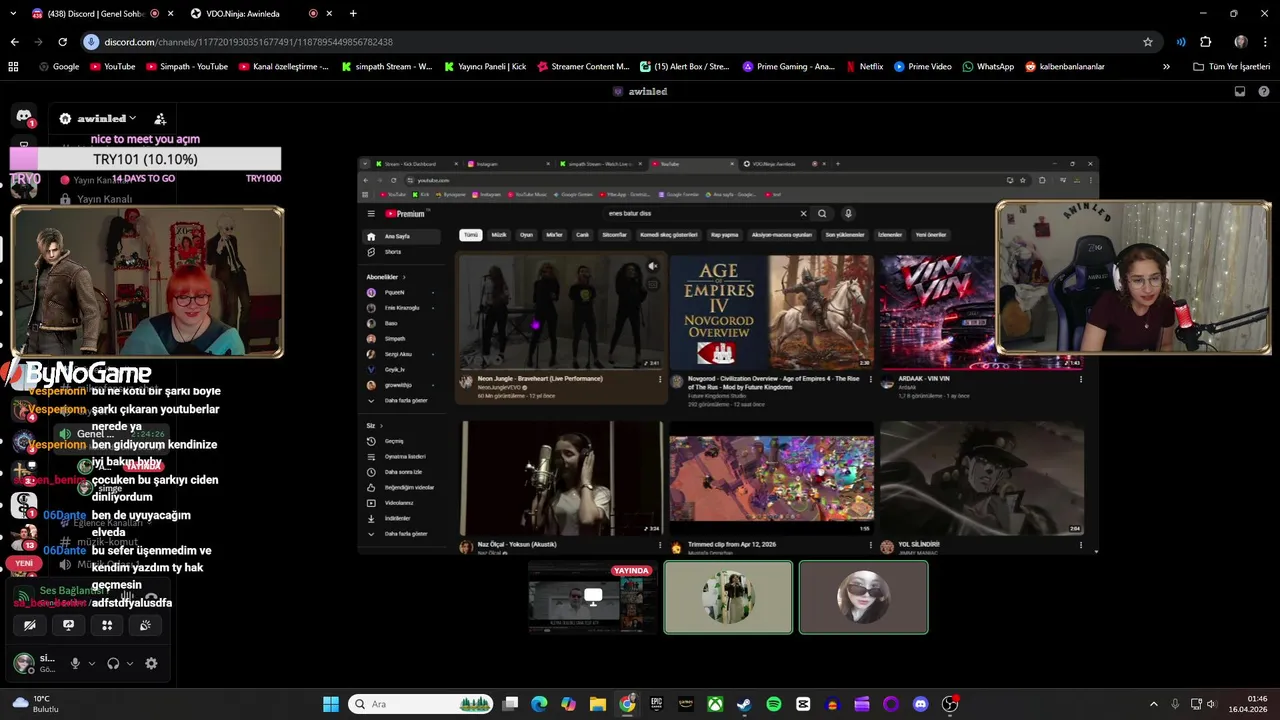Open Simpath - YouTube bookmark
1280x720 pixels.
coord(187,67)
